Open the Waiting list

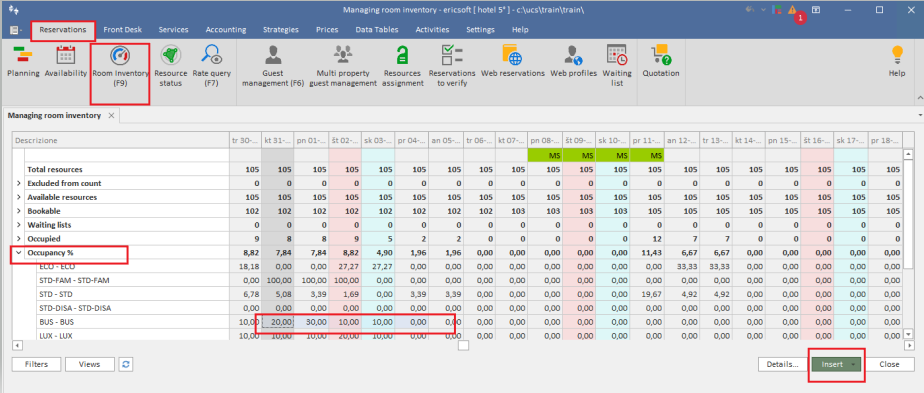click(617, 67)
